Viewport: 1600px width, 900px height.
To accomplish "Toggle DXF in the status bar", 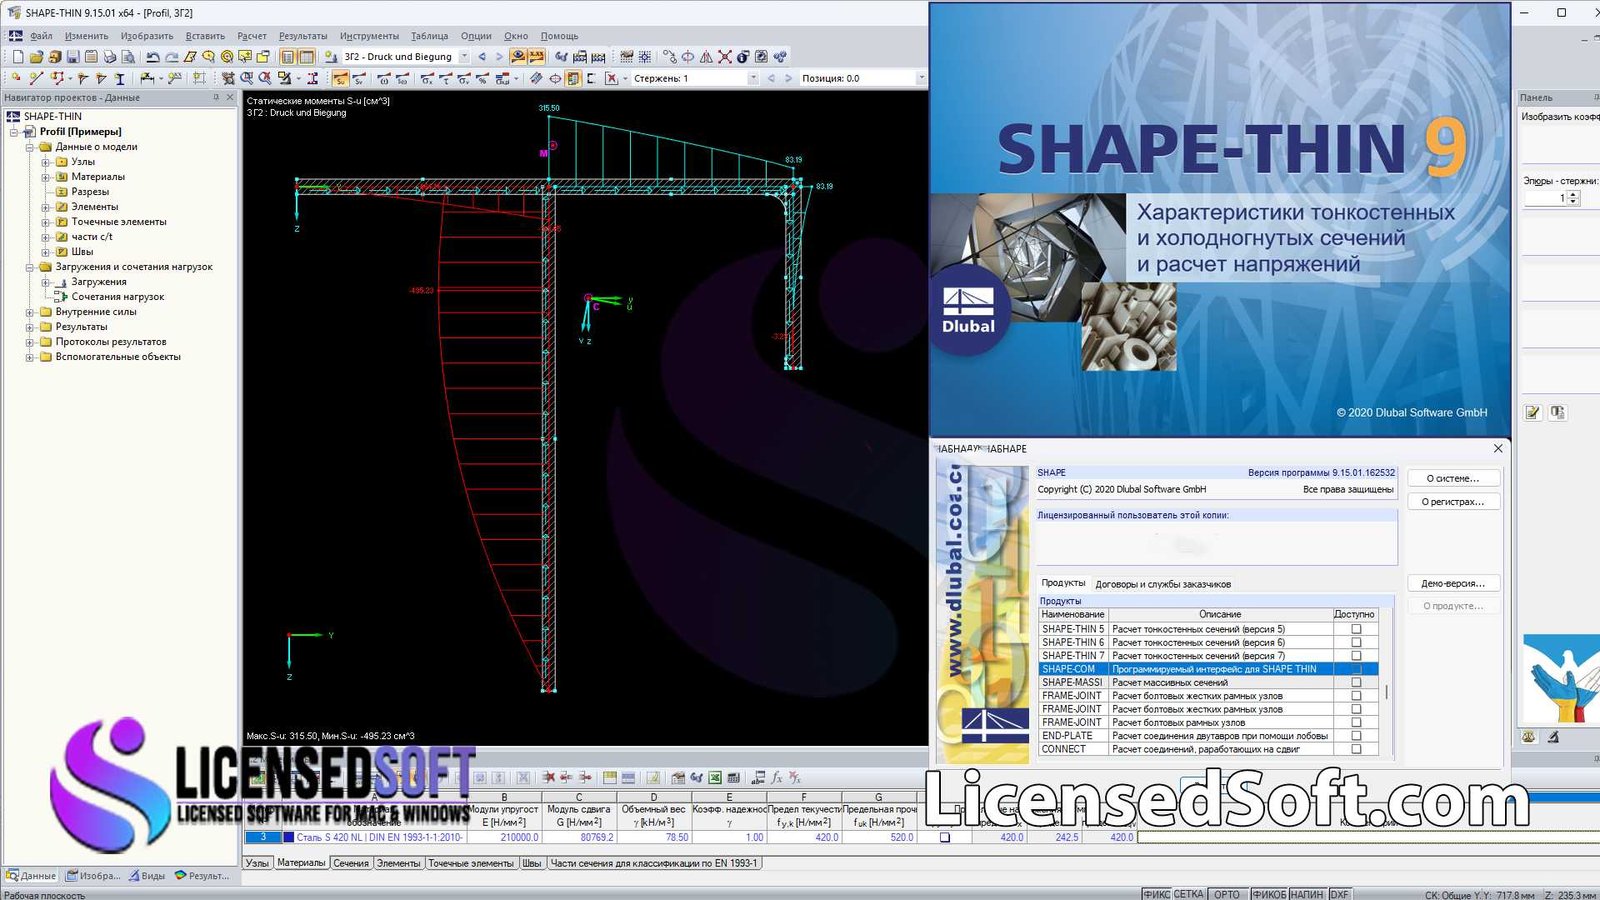I will pyautogui.click(x=1339, y=894).
